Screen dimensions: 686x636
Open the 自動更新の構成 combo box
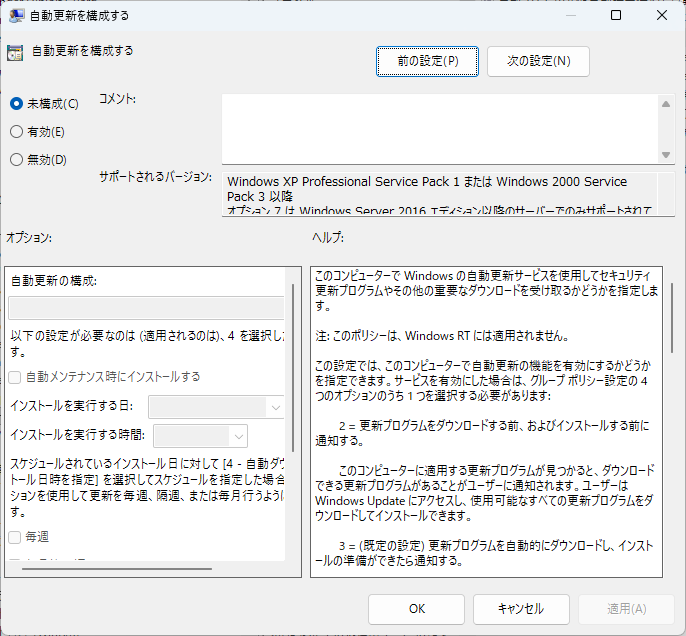(147, 308)
